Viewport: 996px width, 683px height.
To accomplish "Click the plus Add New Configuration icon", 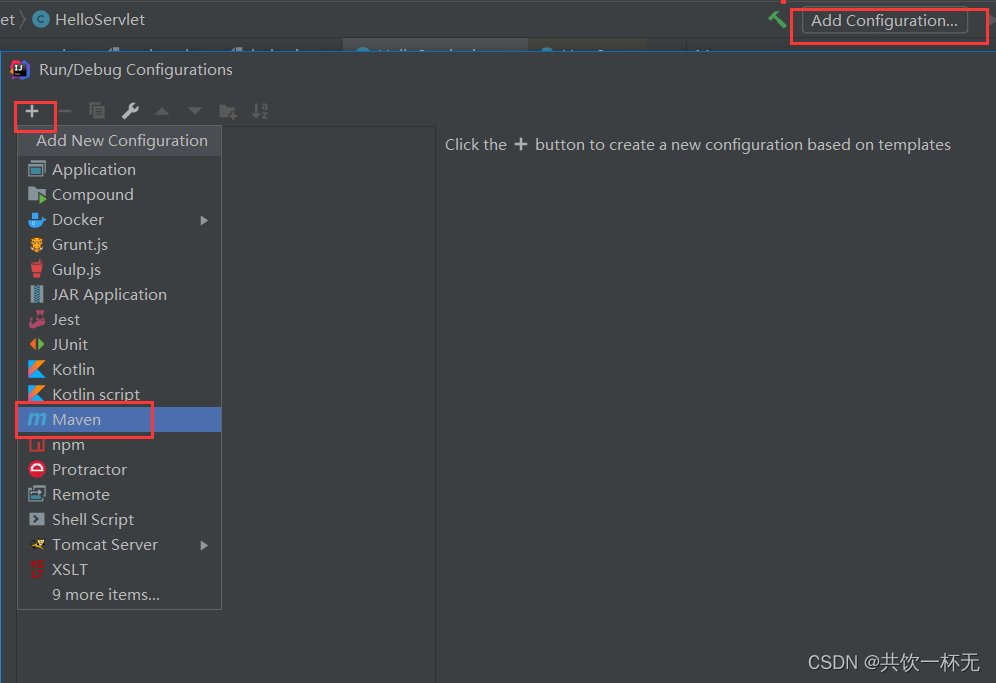I will click(32, 112).
